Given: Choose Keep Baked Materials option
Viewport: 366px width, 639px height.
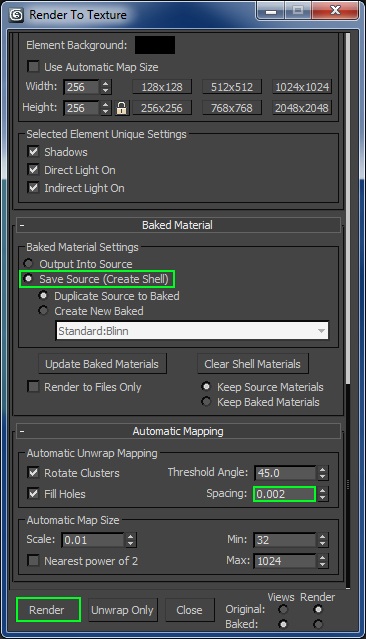Looking at the screenshot, I should click(206, 402).
